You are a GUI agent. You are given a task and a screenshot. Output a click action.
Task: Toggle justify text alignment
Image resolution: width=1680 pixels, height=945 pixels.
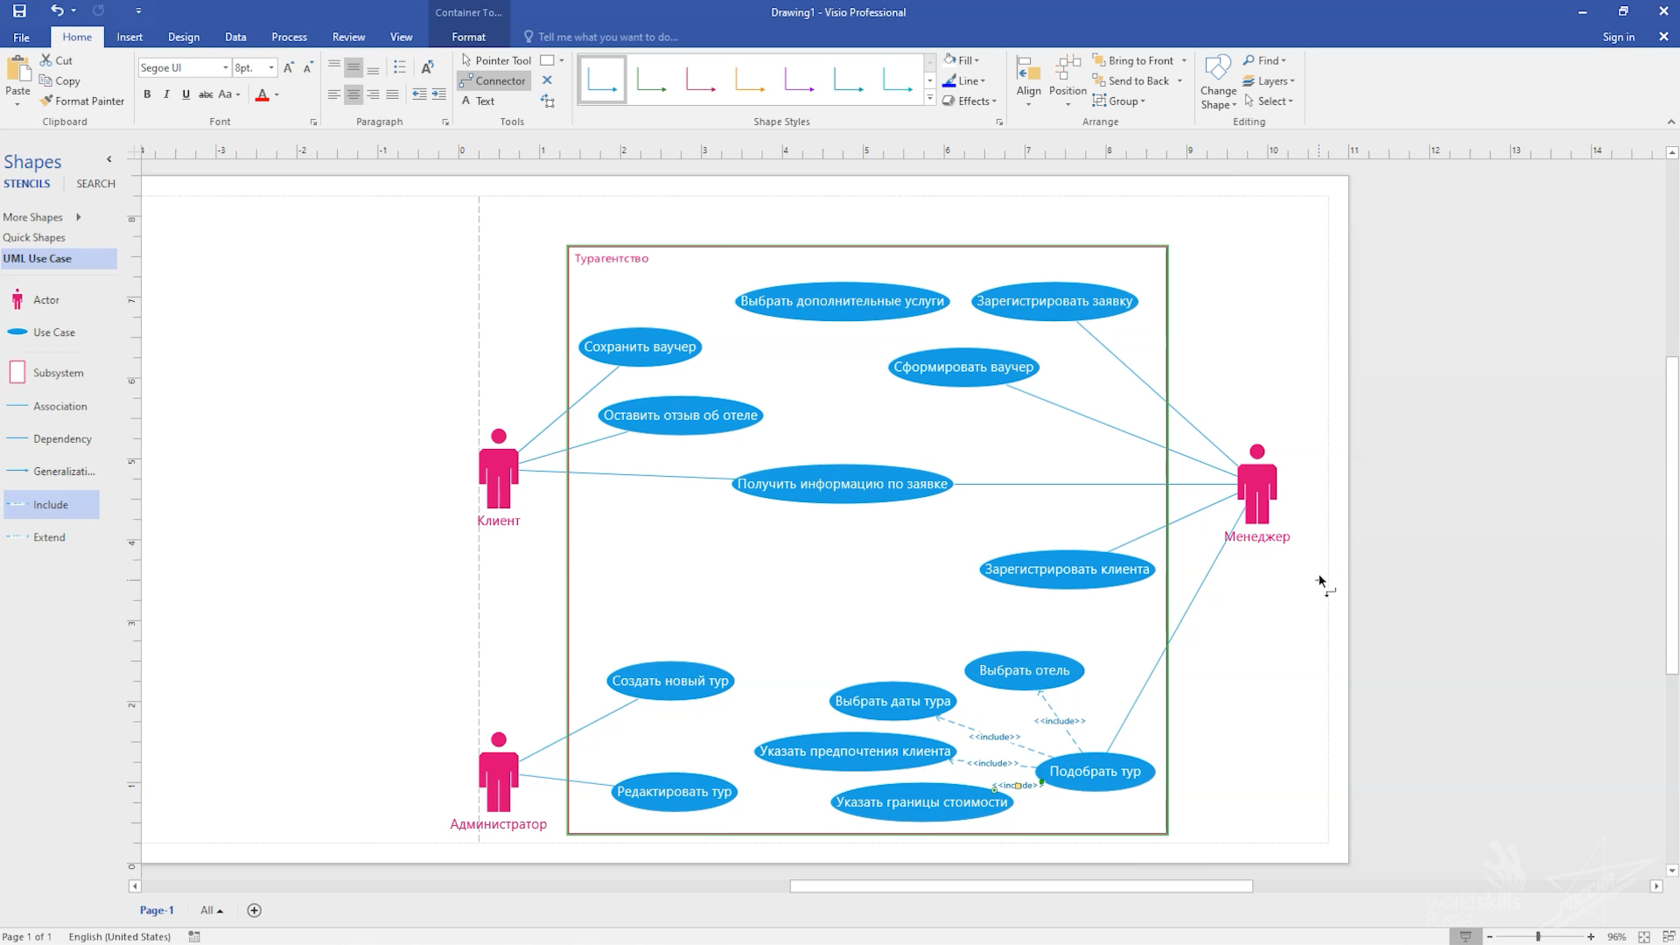click(x=392, y=94)
